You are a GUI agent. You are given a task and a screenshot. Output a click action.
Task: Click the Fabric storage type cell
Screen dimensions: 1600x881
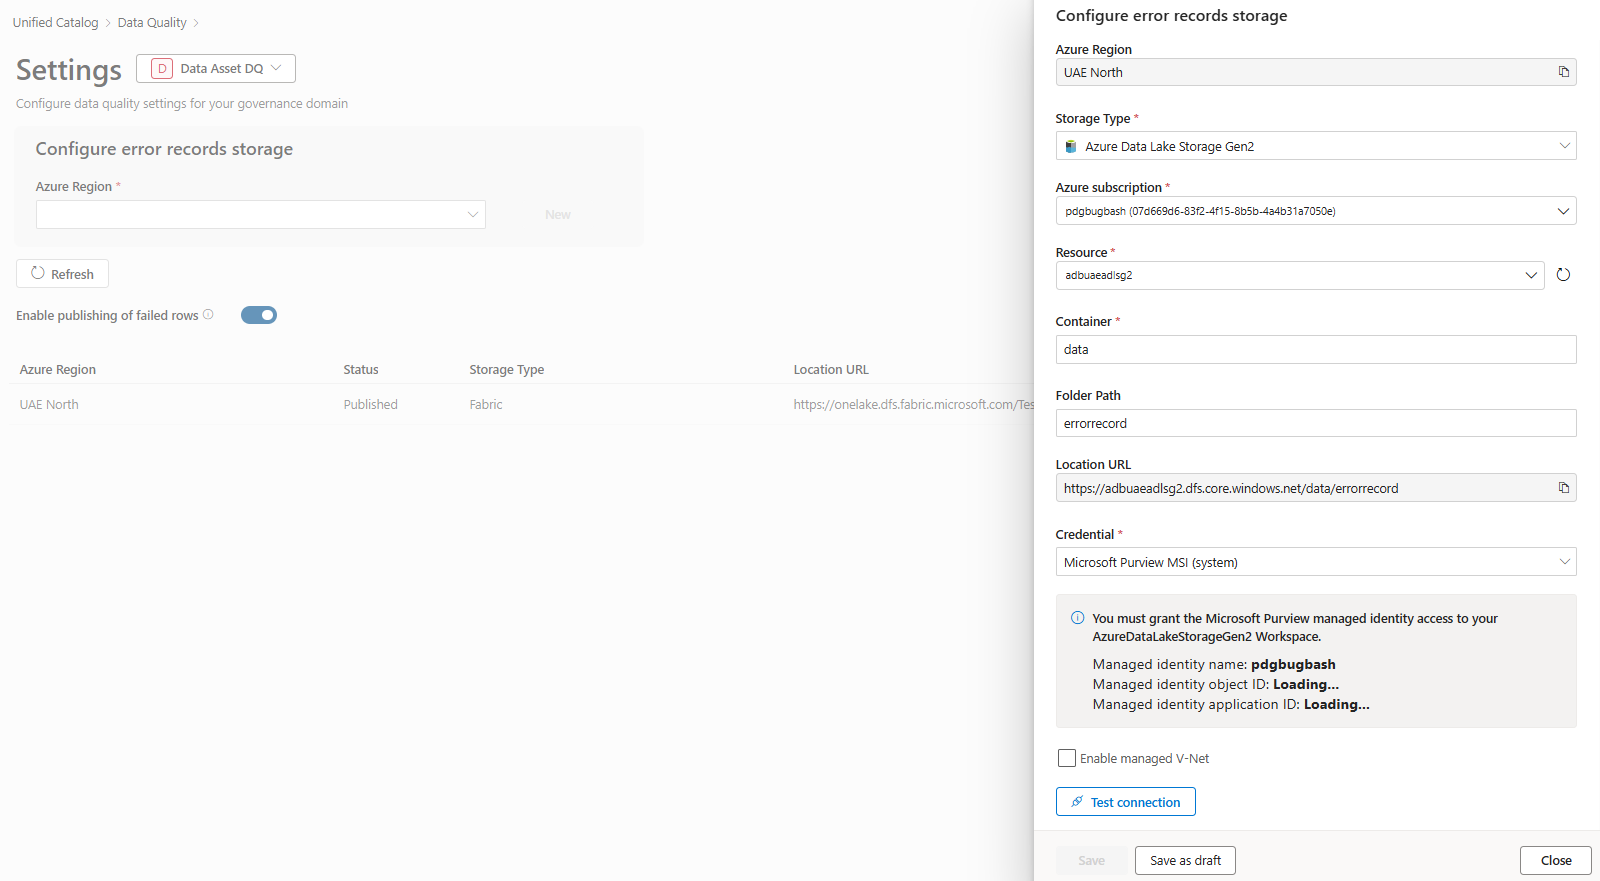pos(486,404)
